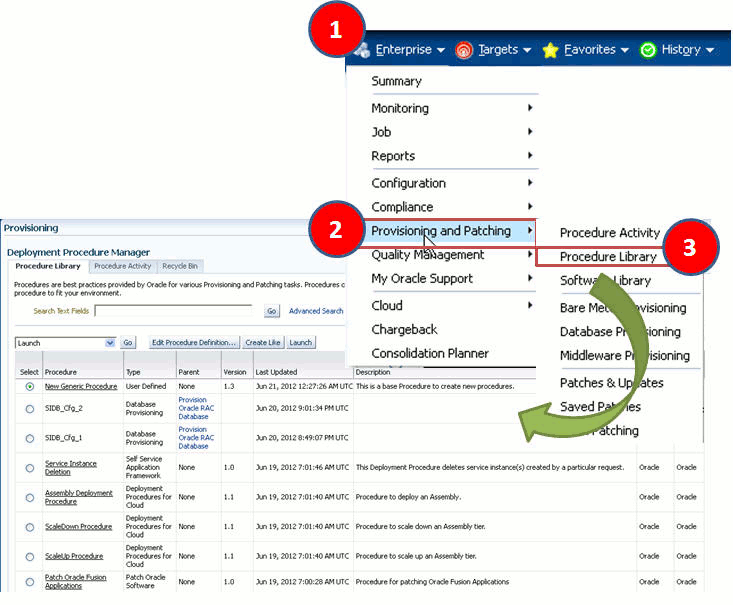
Task: Open SIDB_Cfg_1 parent Provision Oracle RAC link
Action: point(196,438)
